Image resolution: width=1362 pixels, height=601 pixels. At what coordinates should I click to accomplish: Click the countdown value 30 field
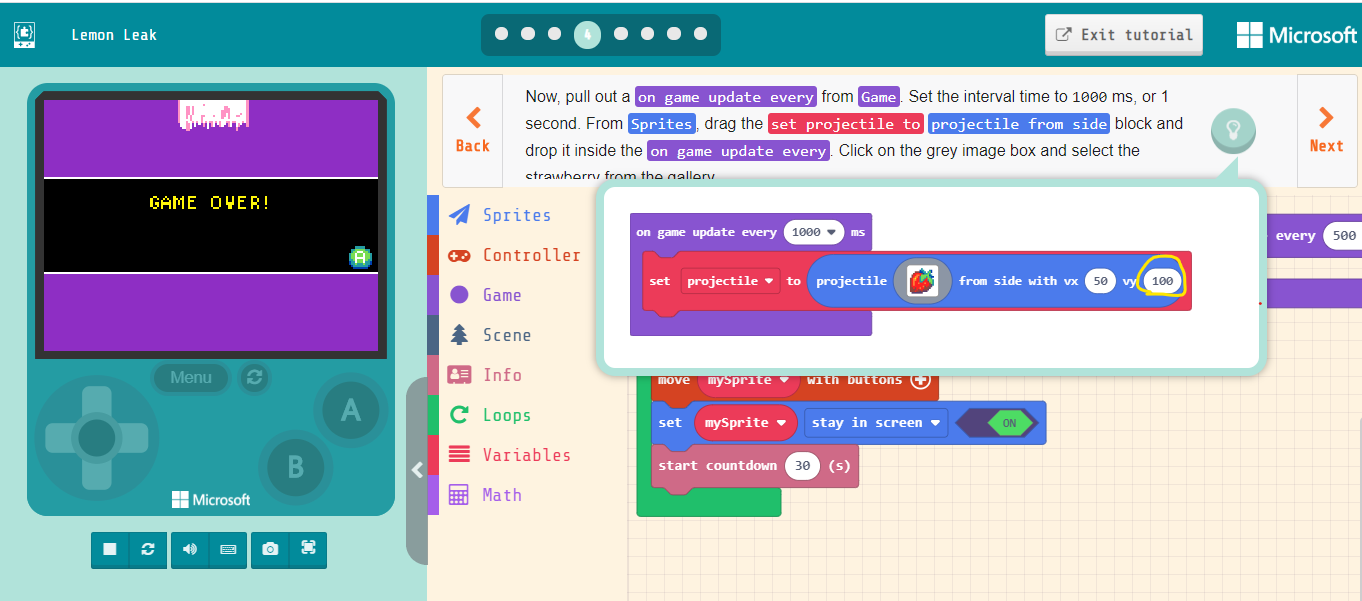point(802,466)
